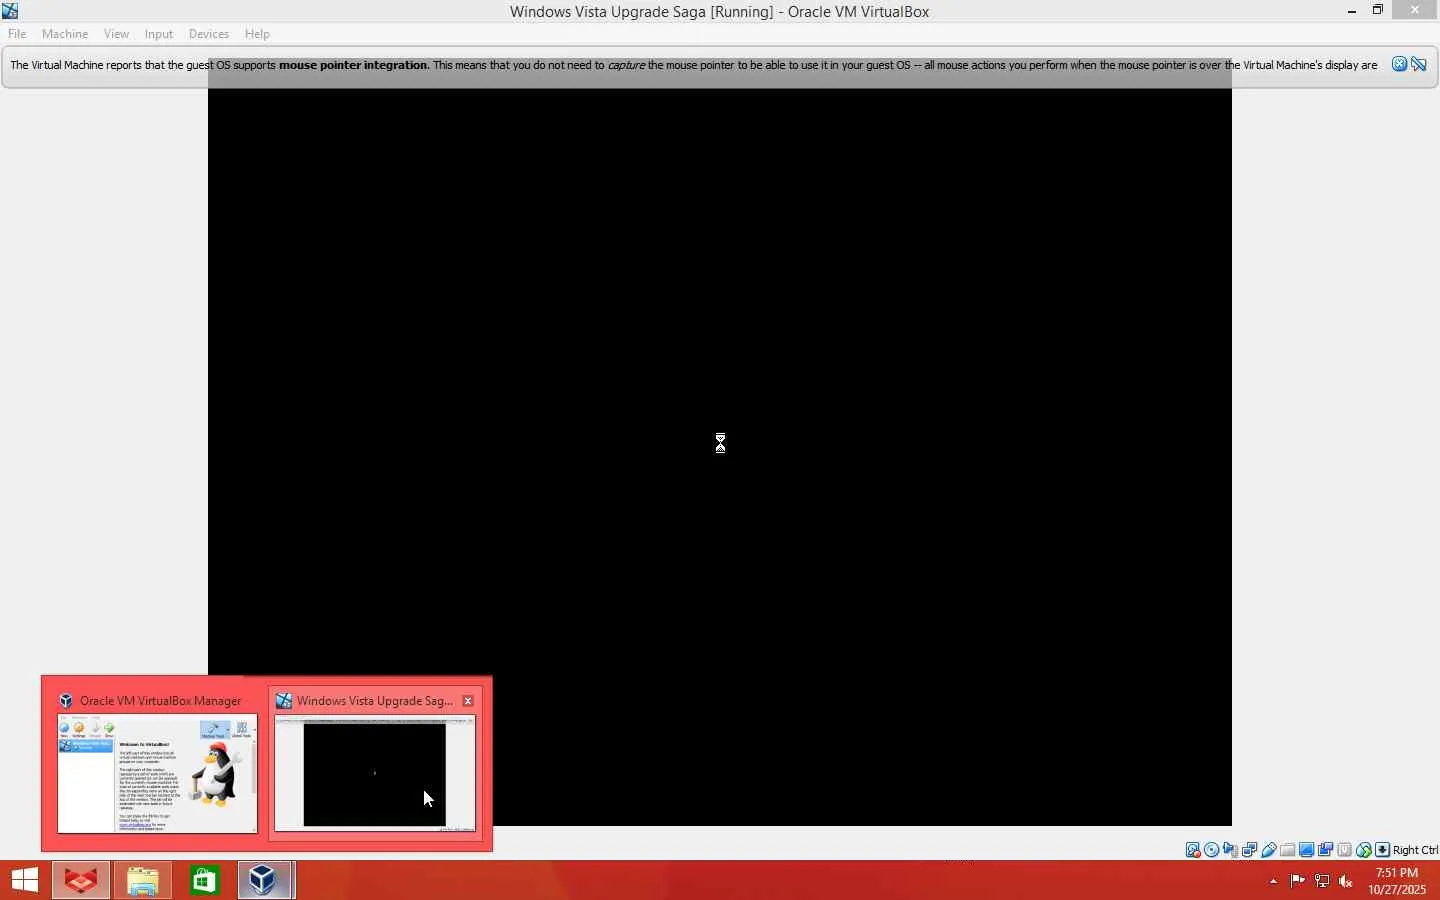
Task: Click the keyboard capture arrow indicator
Action: pyautogui.click(x=1383, y=850)
